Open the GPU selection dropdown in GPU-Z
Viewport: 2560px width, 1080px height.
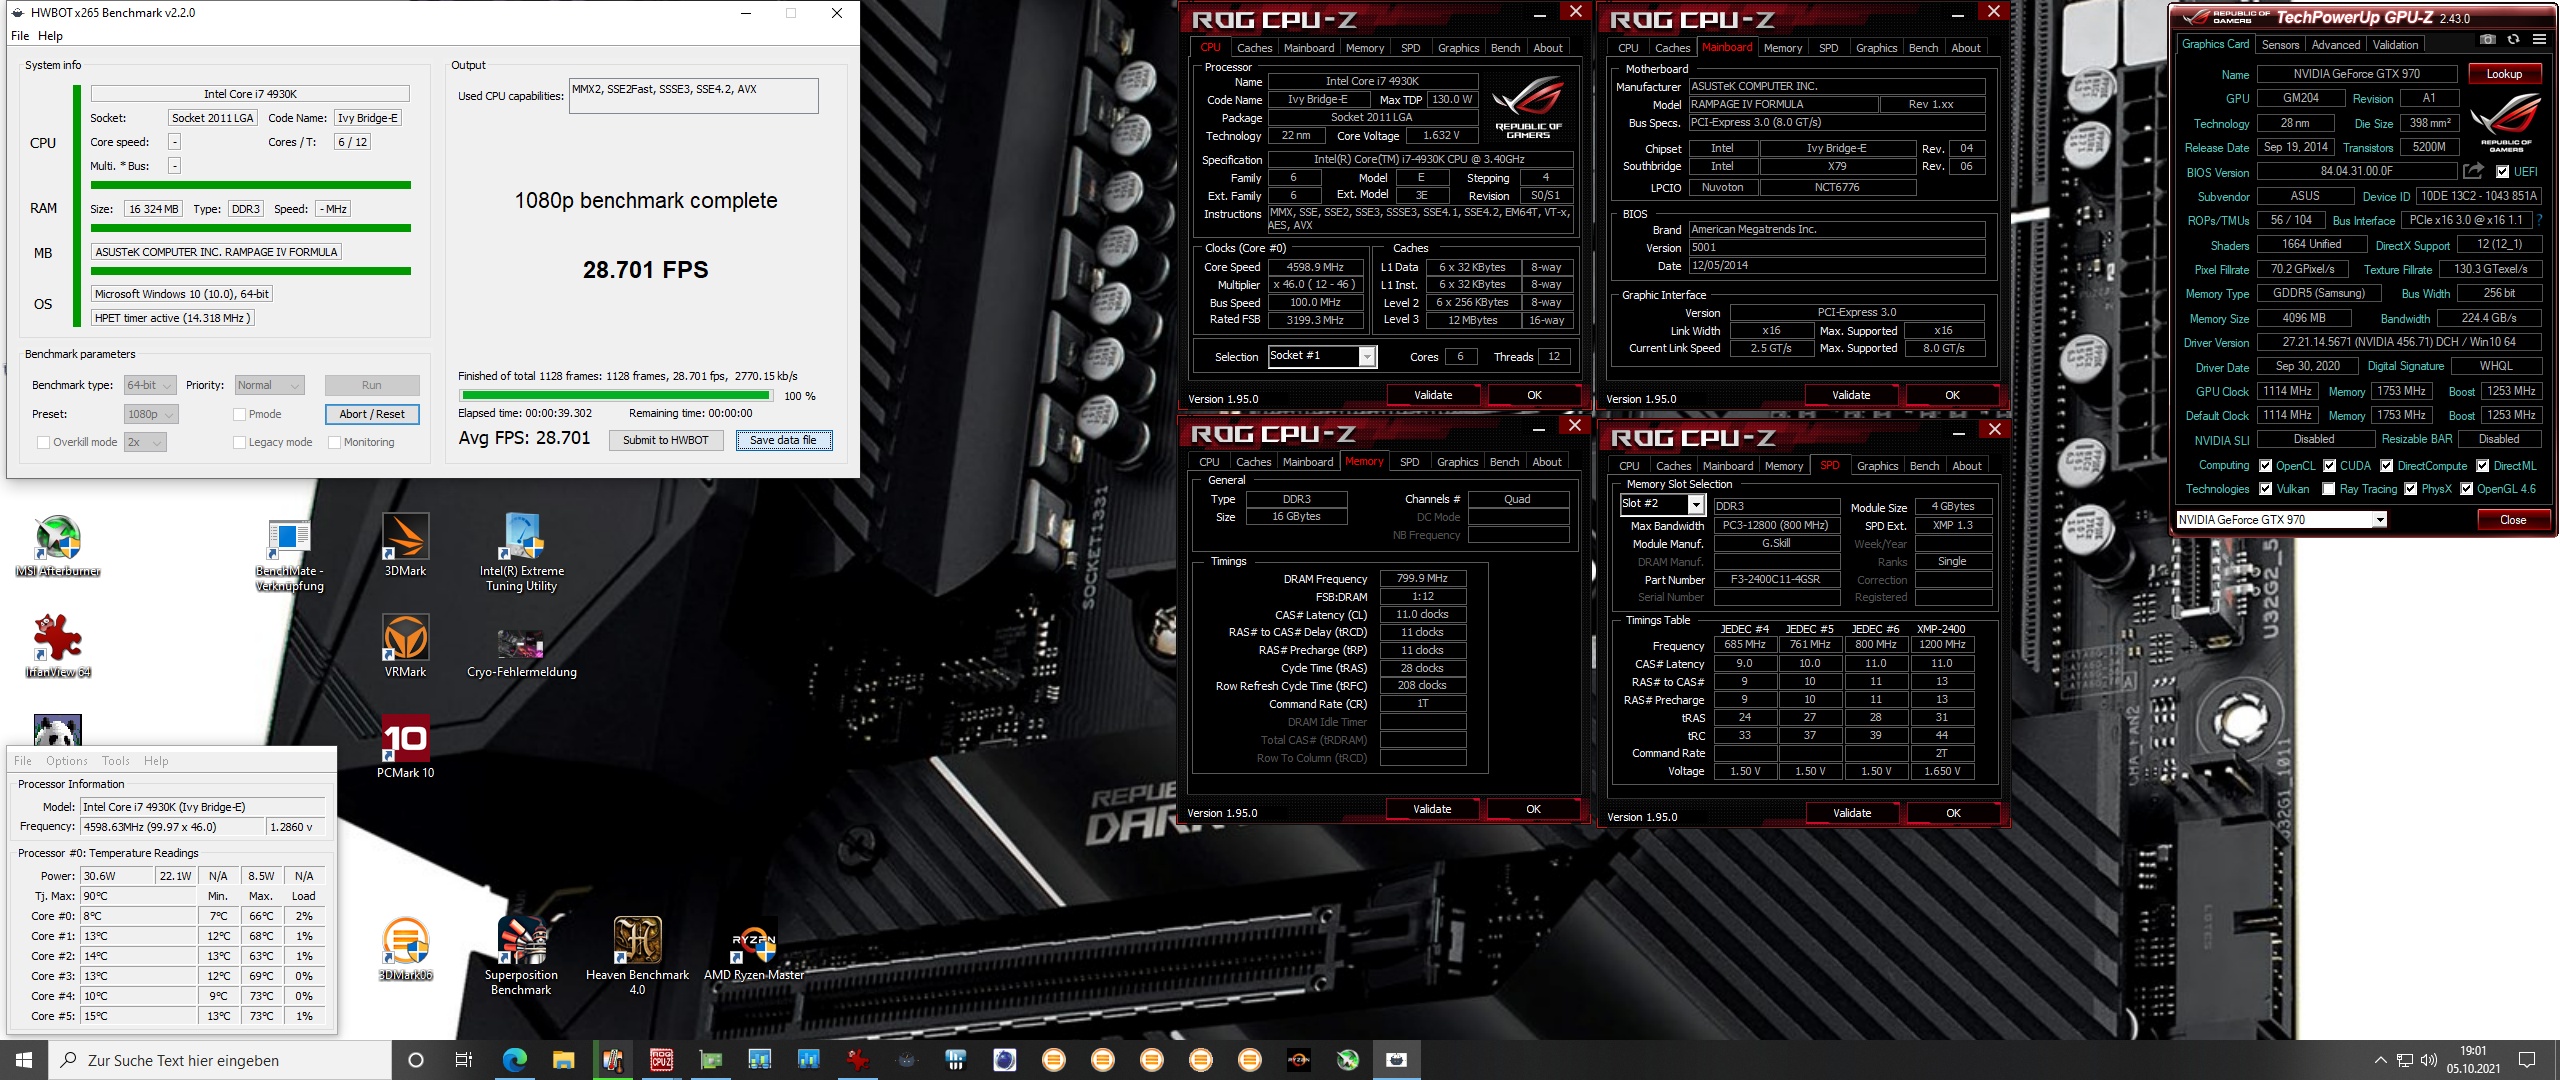point(2282,520)
